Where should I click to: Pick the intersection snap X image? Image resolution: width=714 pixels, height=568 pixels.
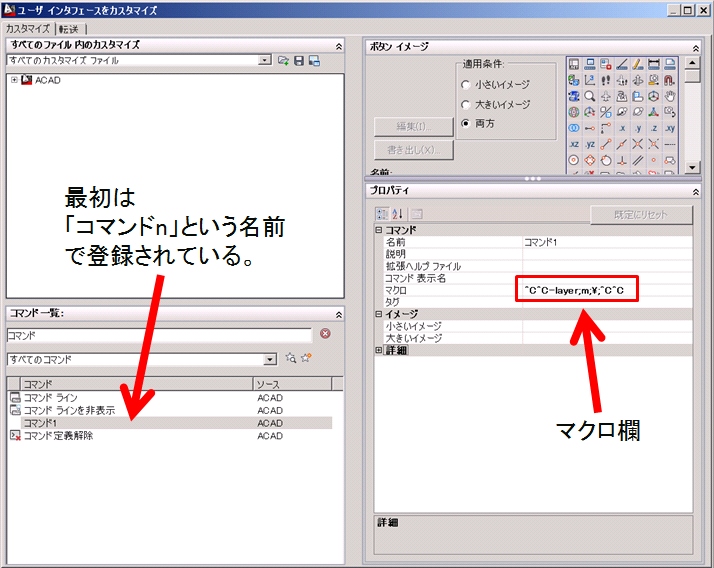638,144
